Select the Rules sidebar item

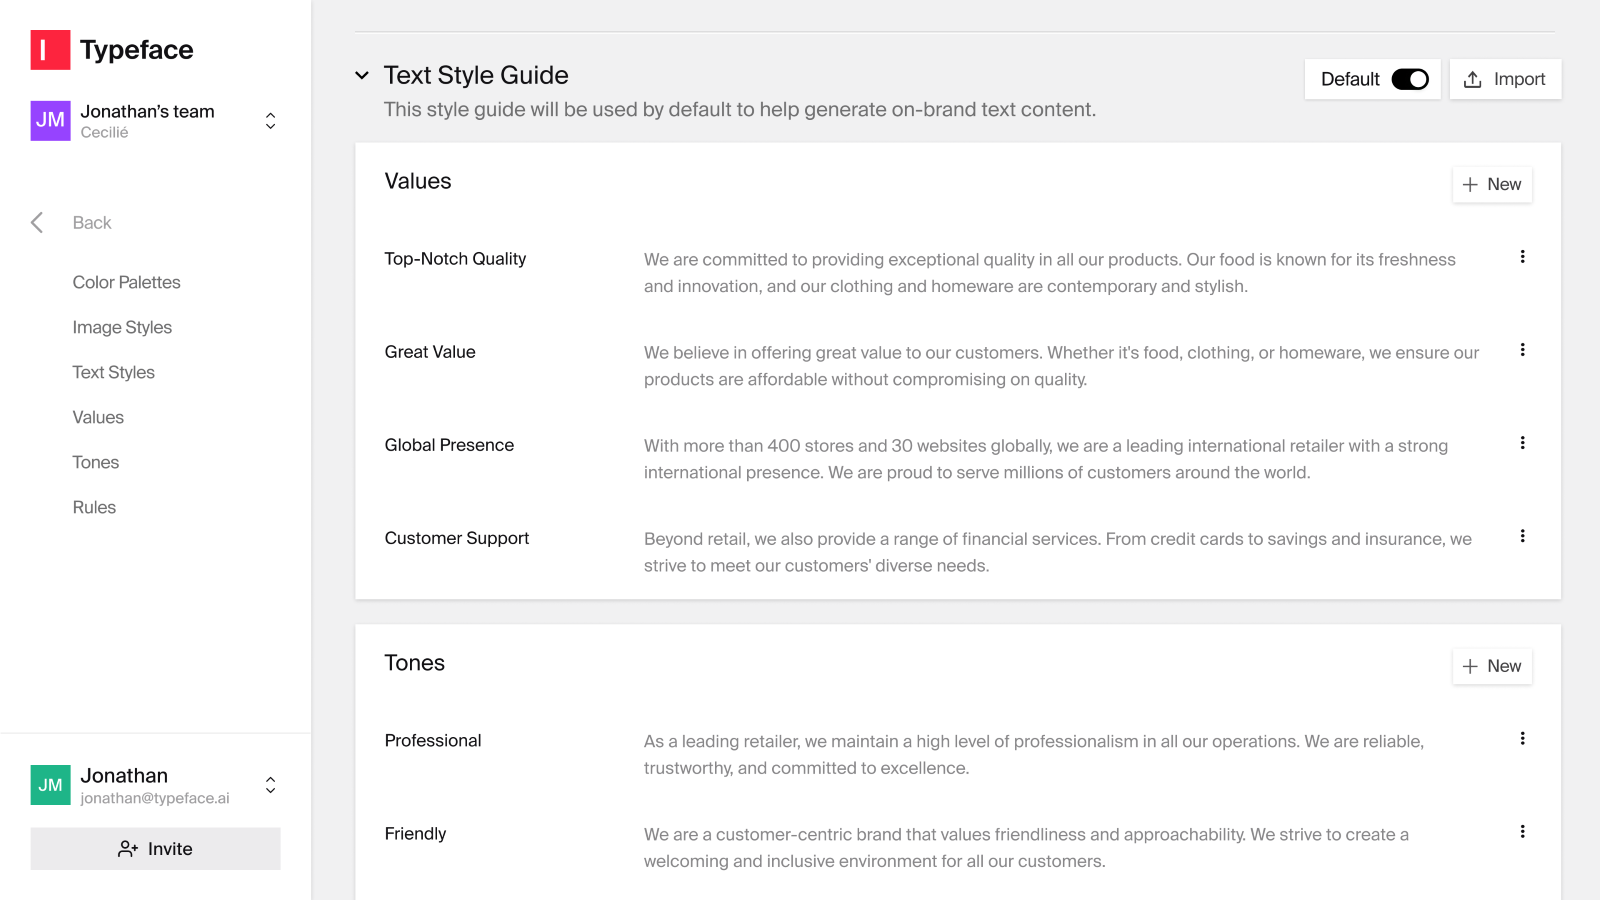click(x=93, y=507)
